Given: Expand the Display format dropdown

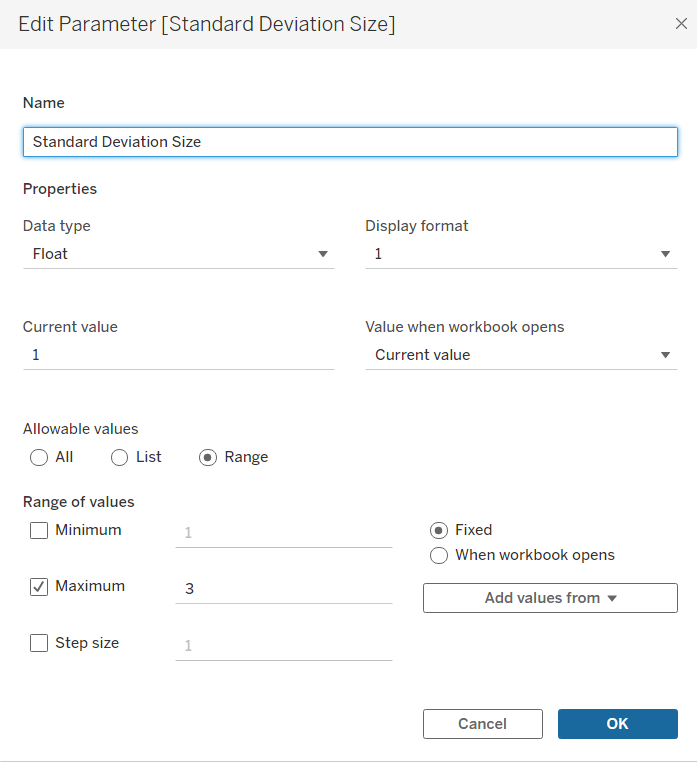Looking at the screenshot, I should click(x=520, y=254).
